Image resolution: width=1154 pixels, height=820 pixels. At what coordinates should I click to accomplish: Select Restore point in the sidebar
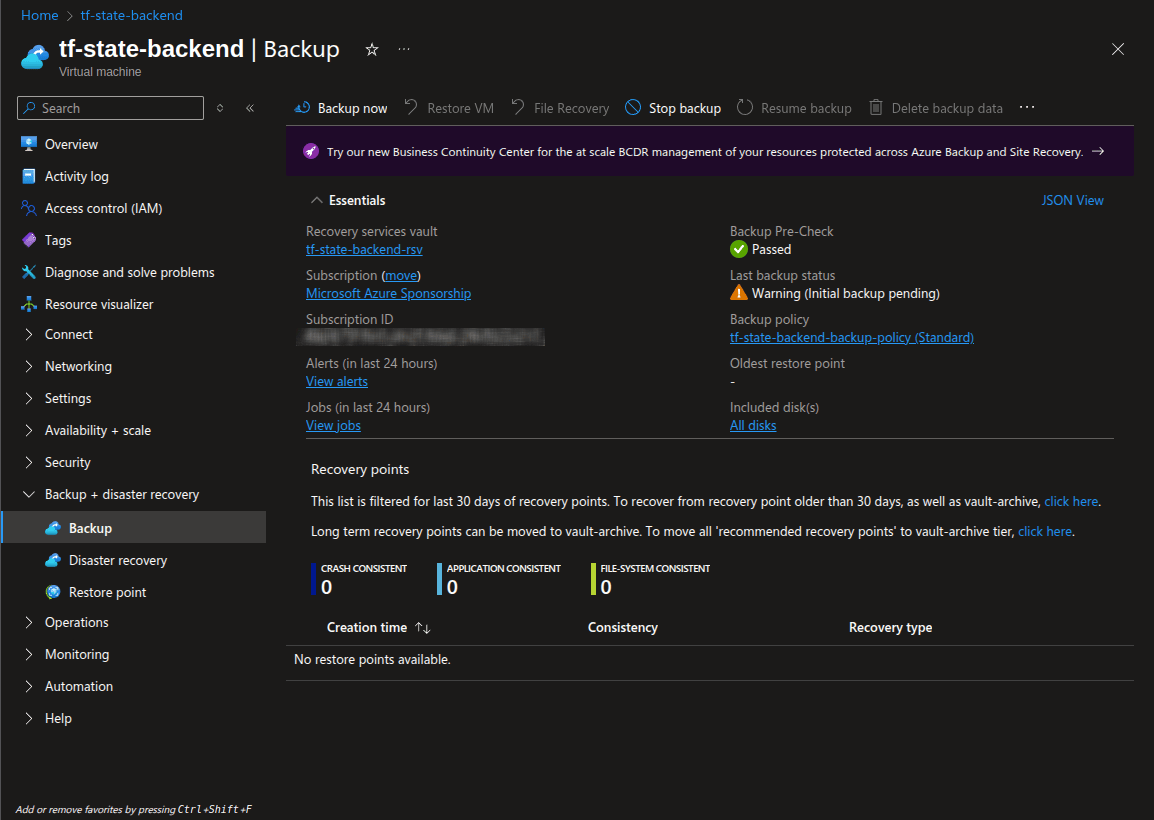[107, 592]
